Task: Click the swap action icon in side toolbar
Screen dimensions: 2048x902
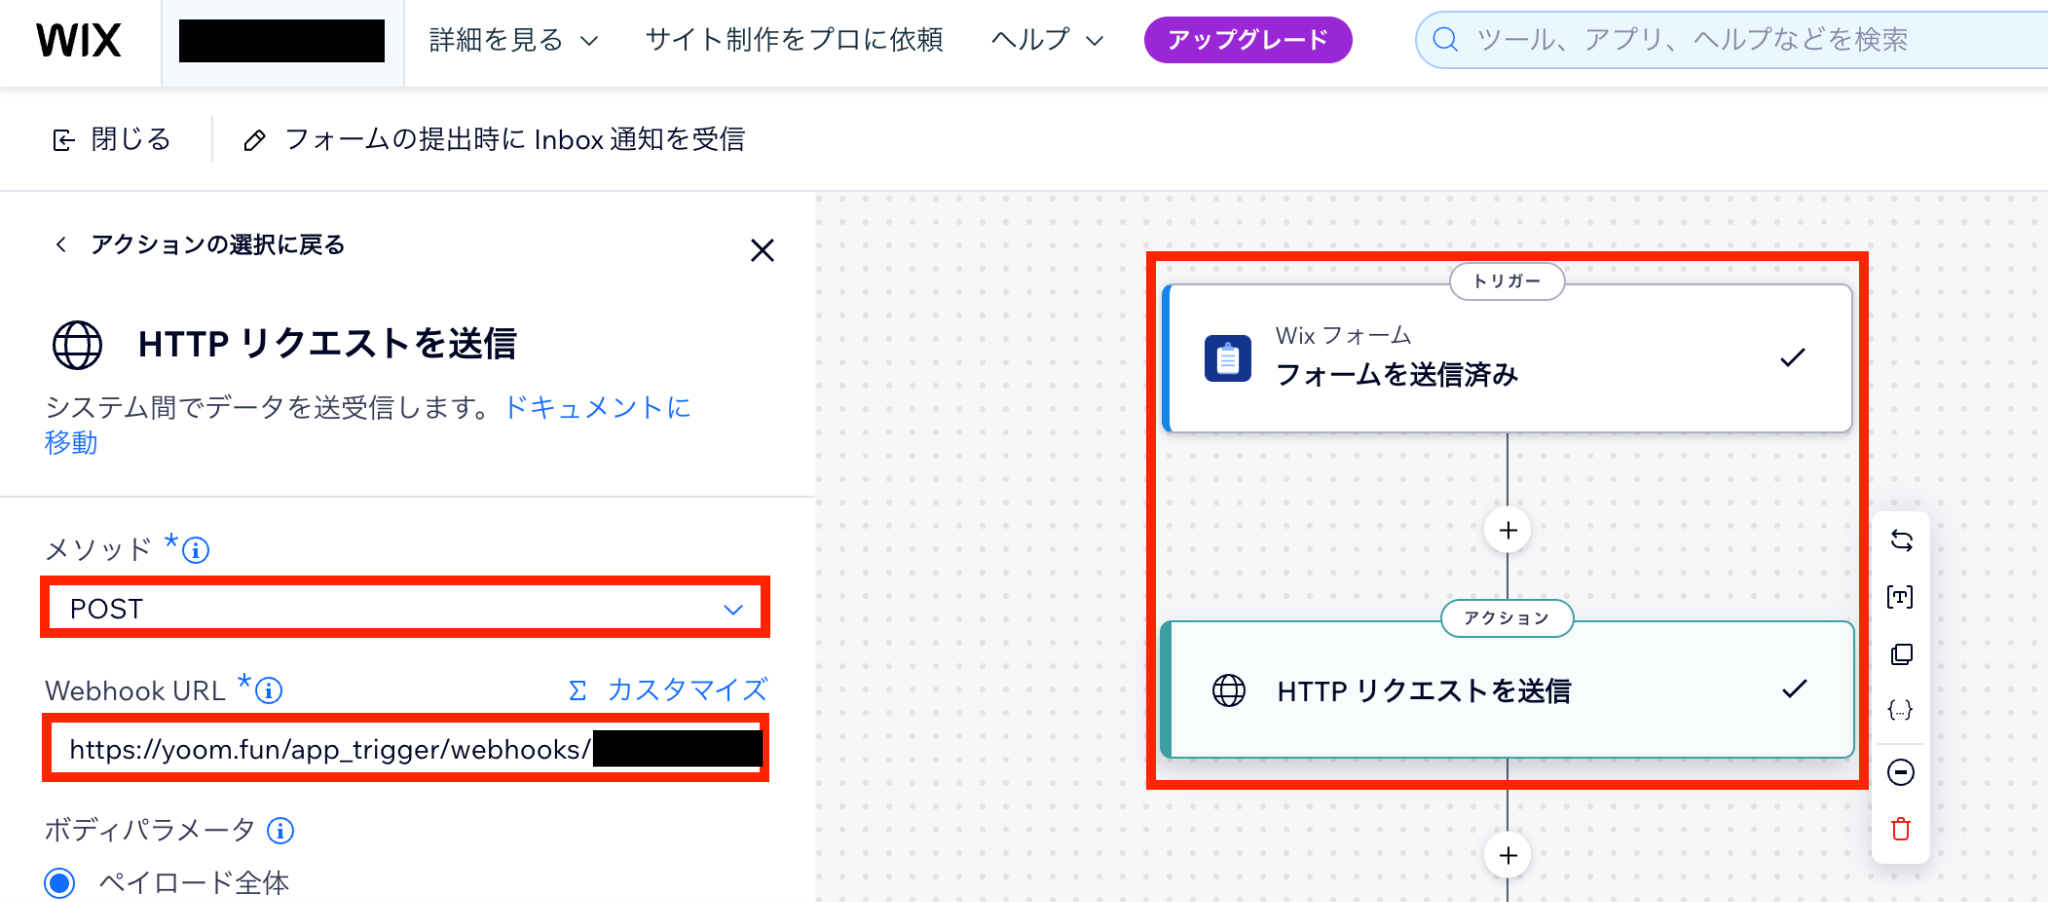Action: pyautogui.click(x=1901, y=541)
